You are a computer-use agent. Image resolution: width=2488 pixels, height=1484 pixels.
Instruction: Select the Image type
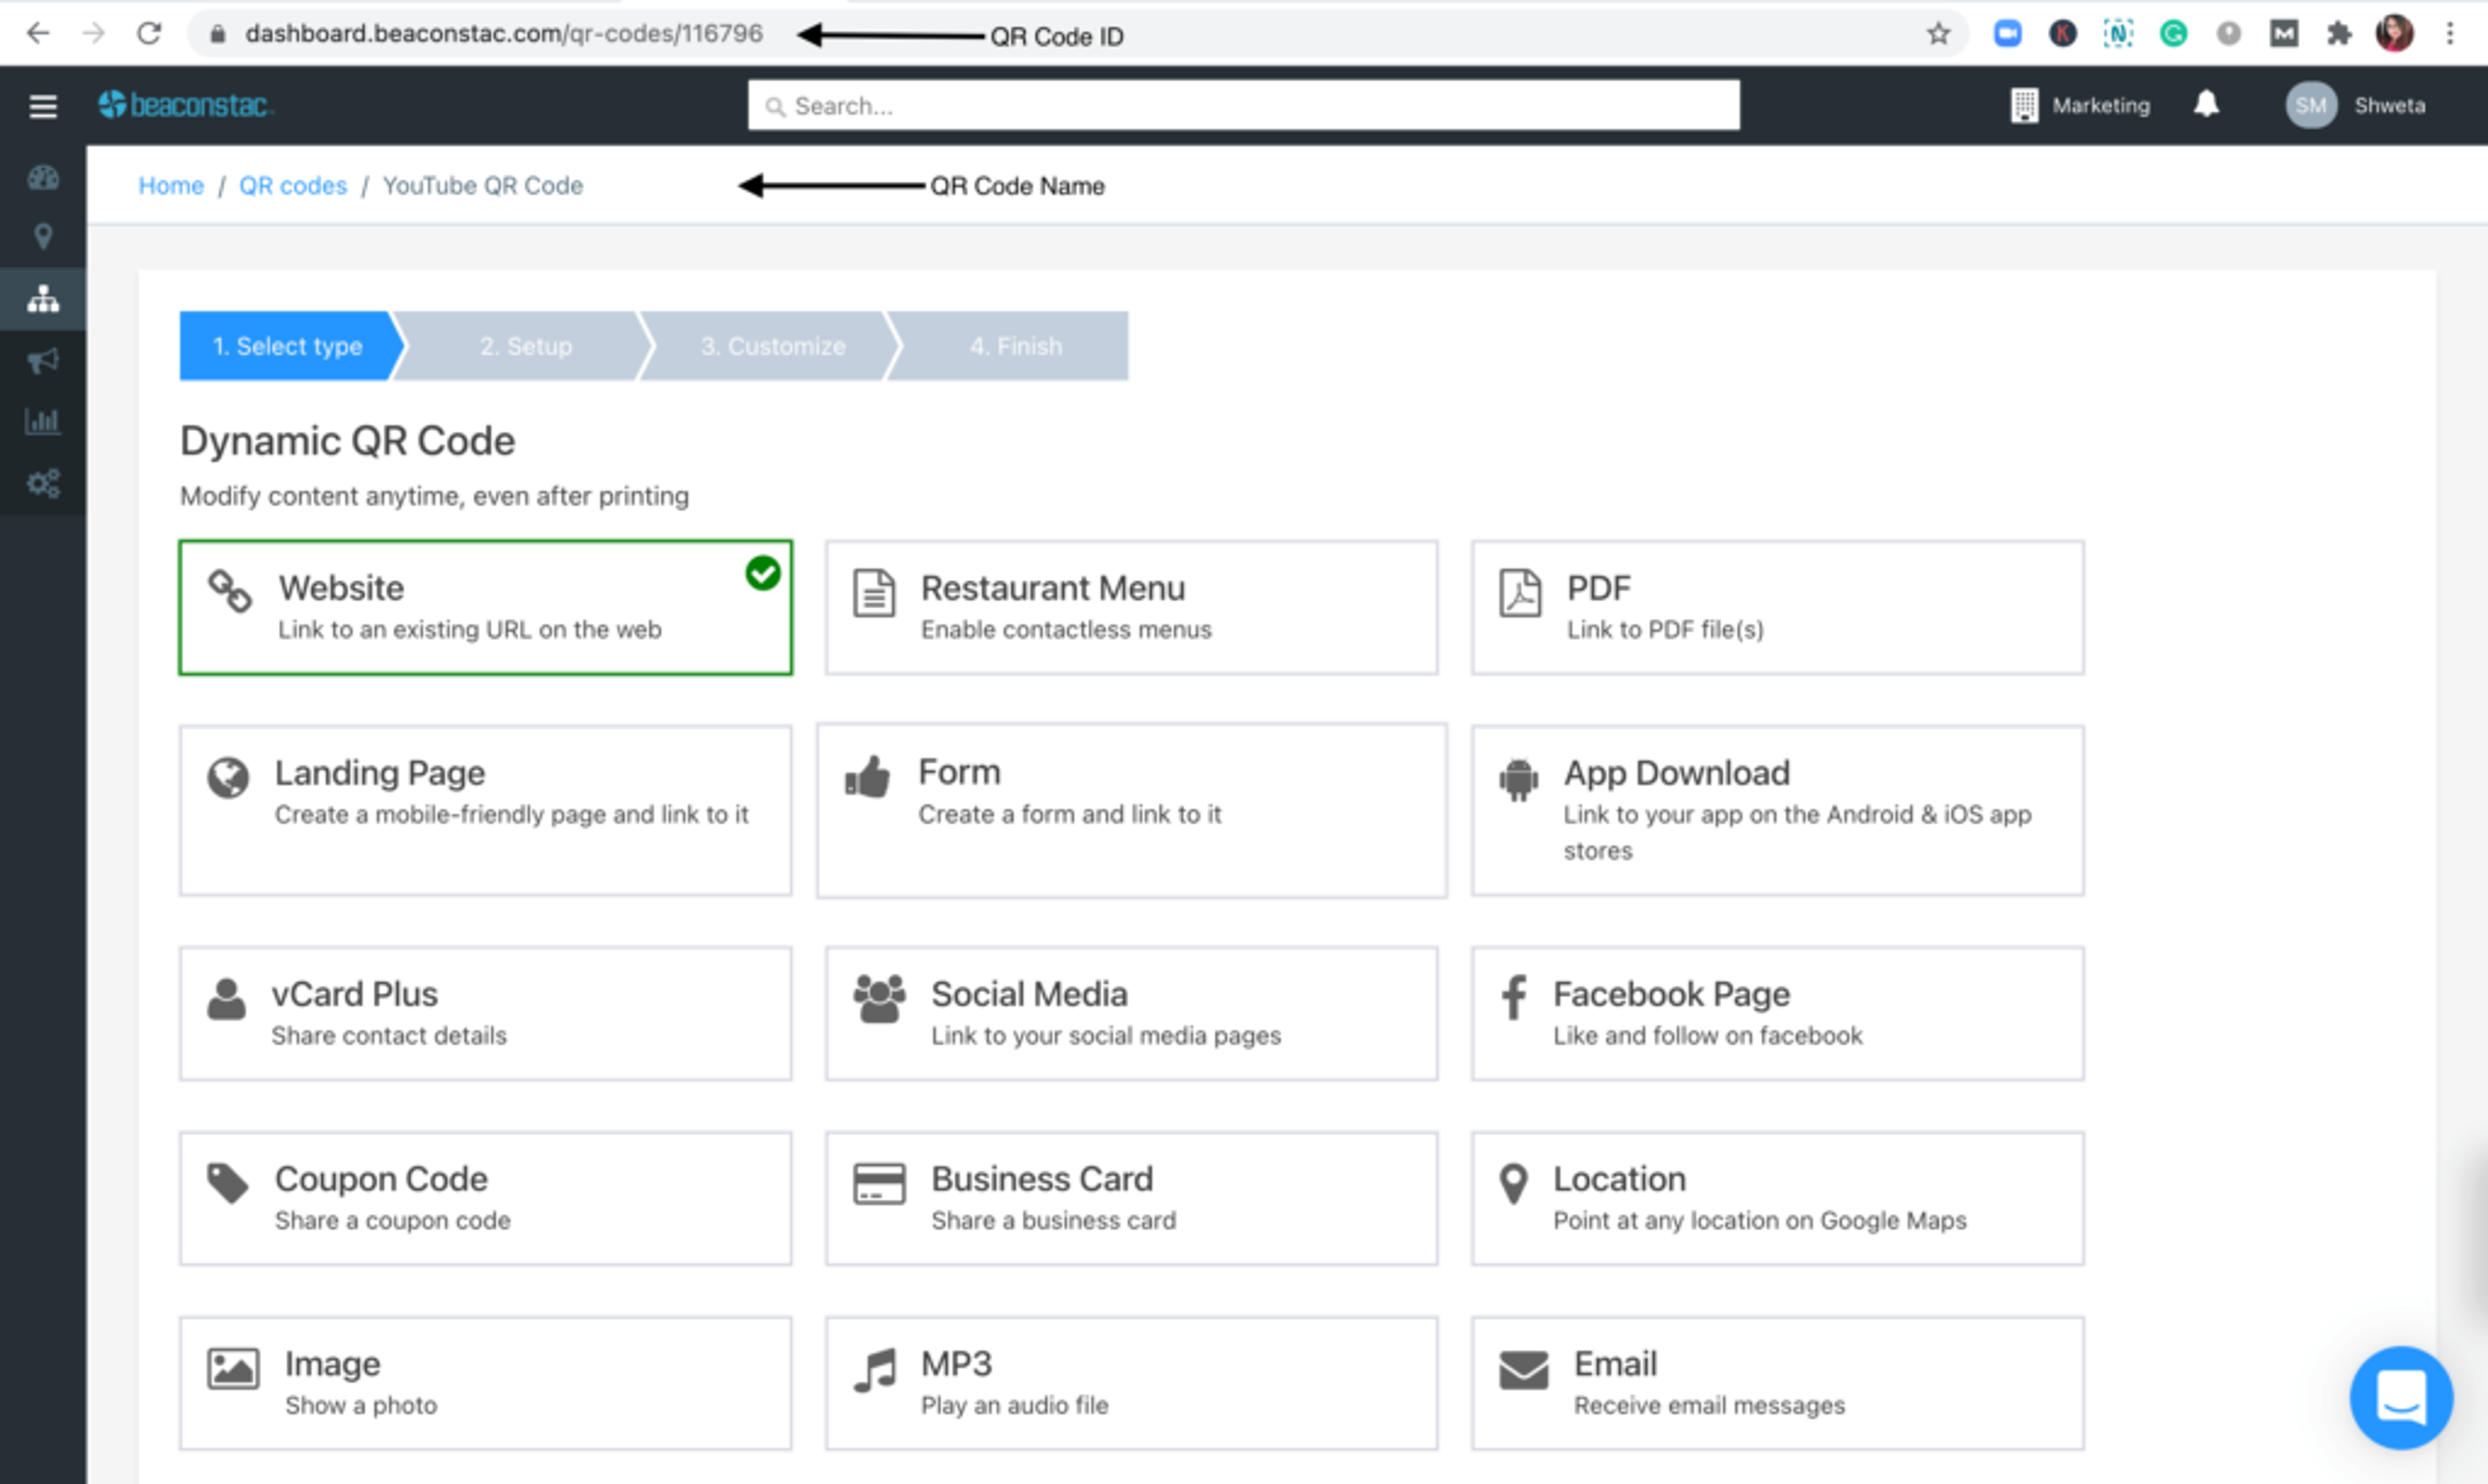coord(486,1384)
